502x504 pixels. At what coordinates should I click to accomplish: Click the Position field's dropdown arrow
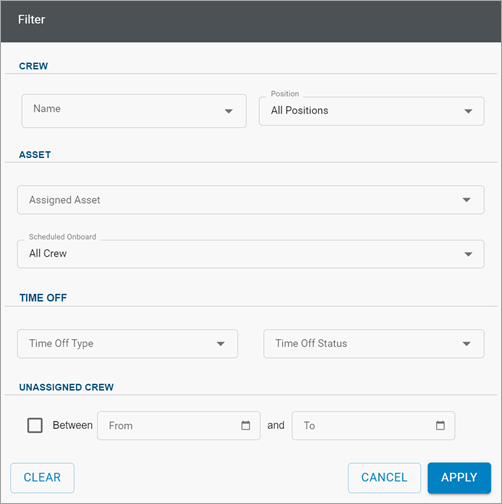[468, 111]
